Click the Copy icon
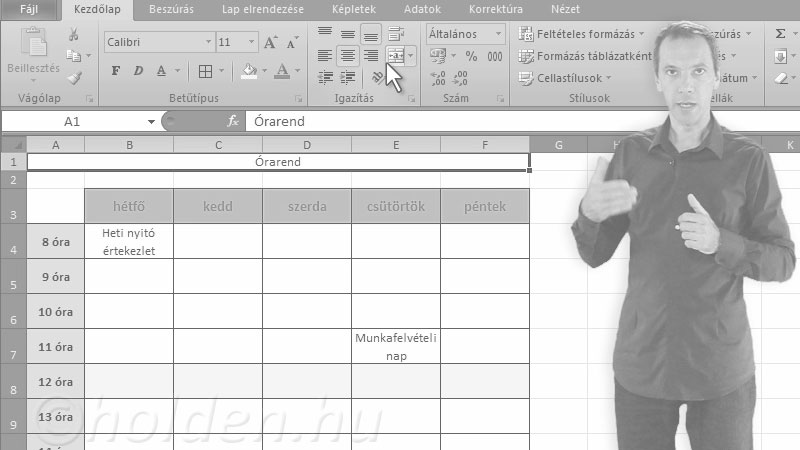This screenshot has height=450, width=800. click(74, 56)
